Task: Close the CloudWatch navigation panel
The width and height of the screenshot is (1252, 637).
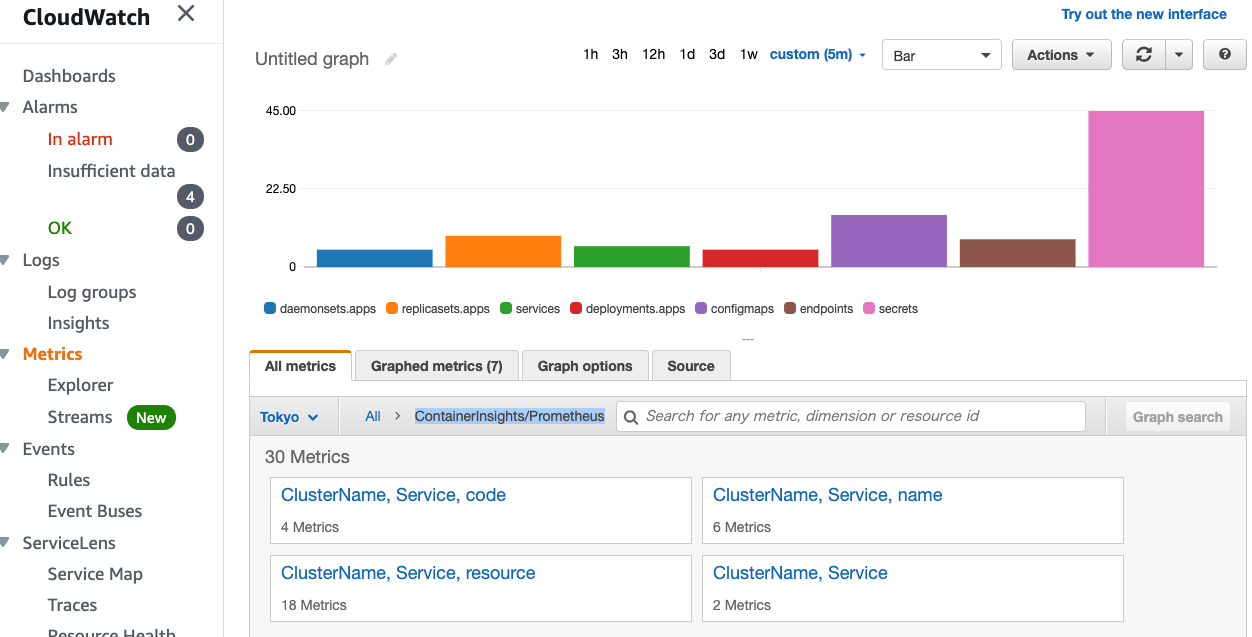Action: coord(186,14)
